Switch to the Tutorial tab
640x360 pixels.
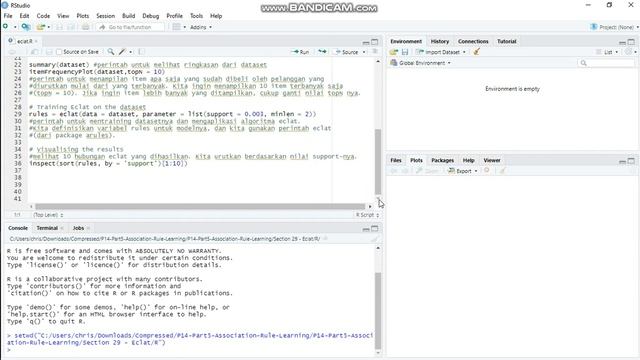pos(507,41)
